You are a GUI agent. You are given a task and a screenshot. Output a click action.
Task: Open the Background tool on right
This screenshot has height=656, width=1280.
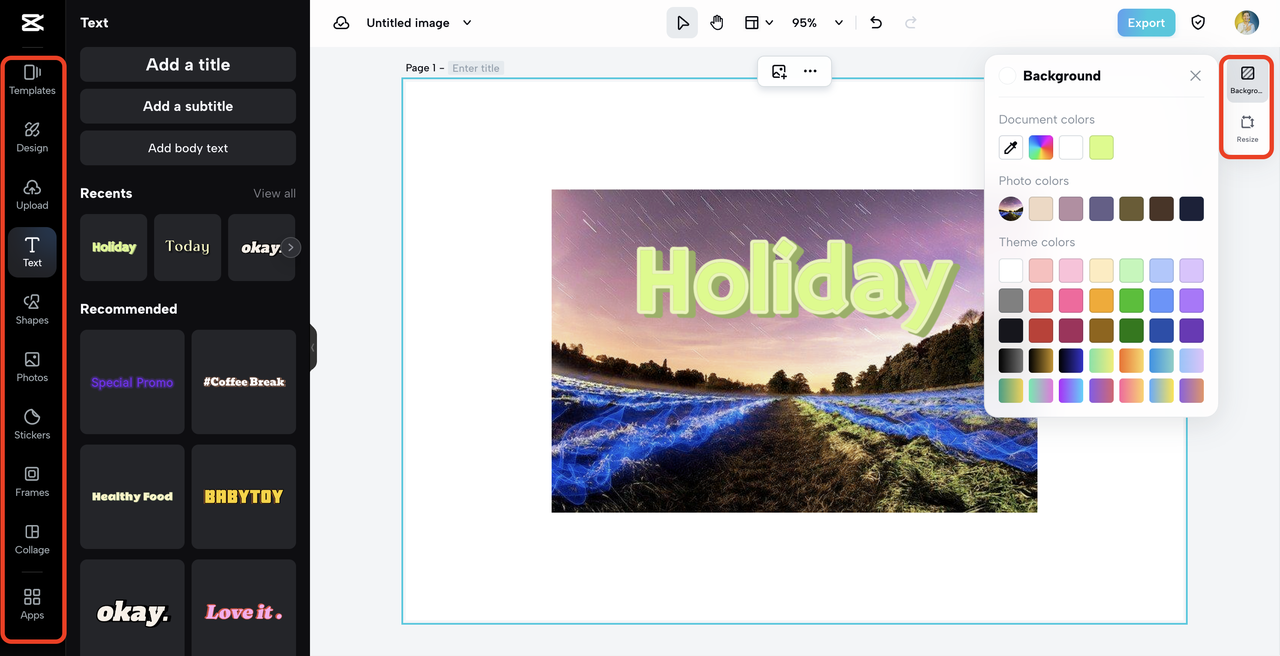pos(1247,80)
